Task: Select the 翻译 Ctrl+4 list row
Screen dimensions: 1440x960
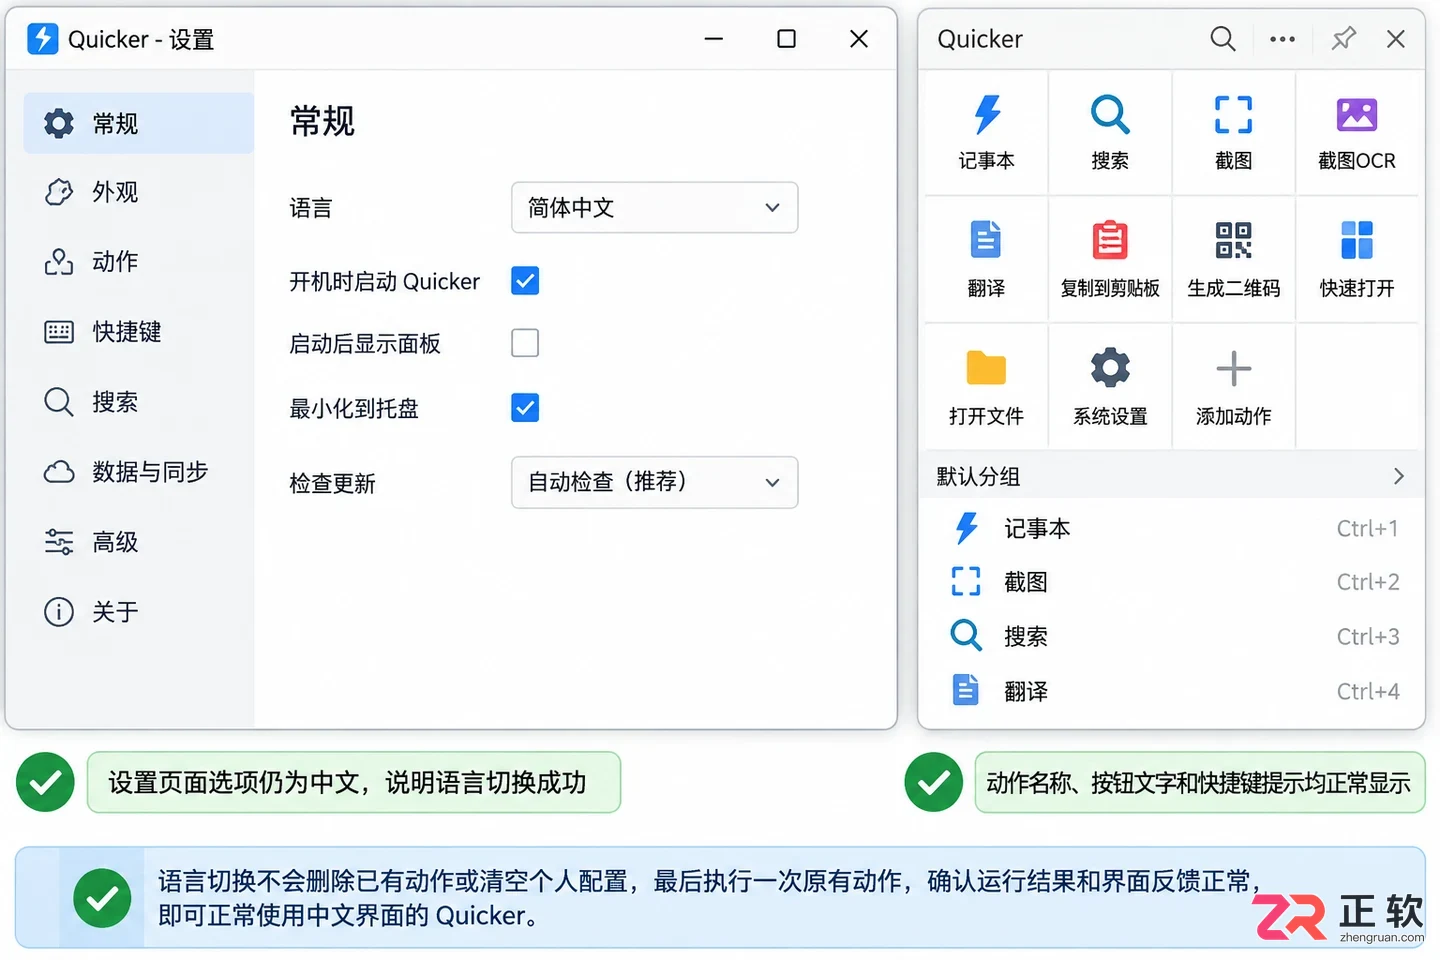Action: click(x=1171, y=691)
